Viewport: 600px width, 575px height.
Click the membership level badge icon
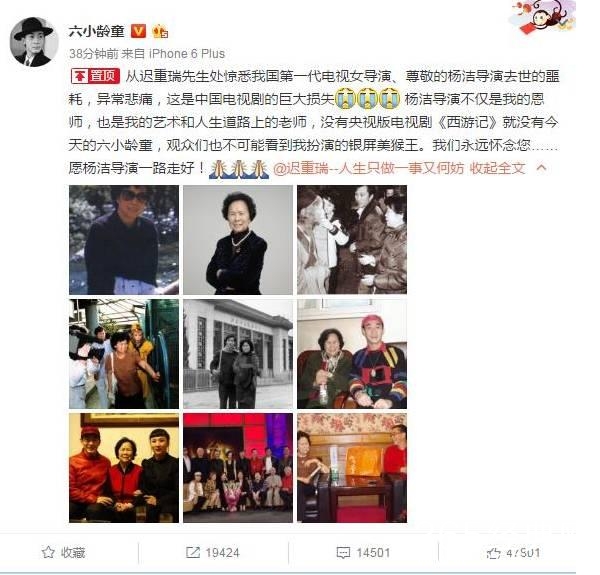coord(160,31)
